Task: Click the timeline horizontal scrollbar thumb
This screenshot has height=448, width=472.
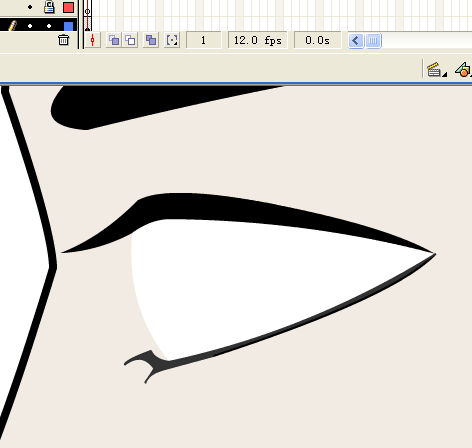Action: tap(373, 41)
